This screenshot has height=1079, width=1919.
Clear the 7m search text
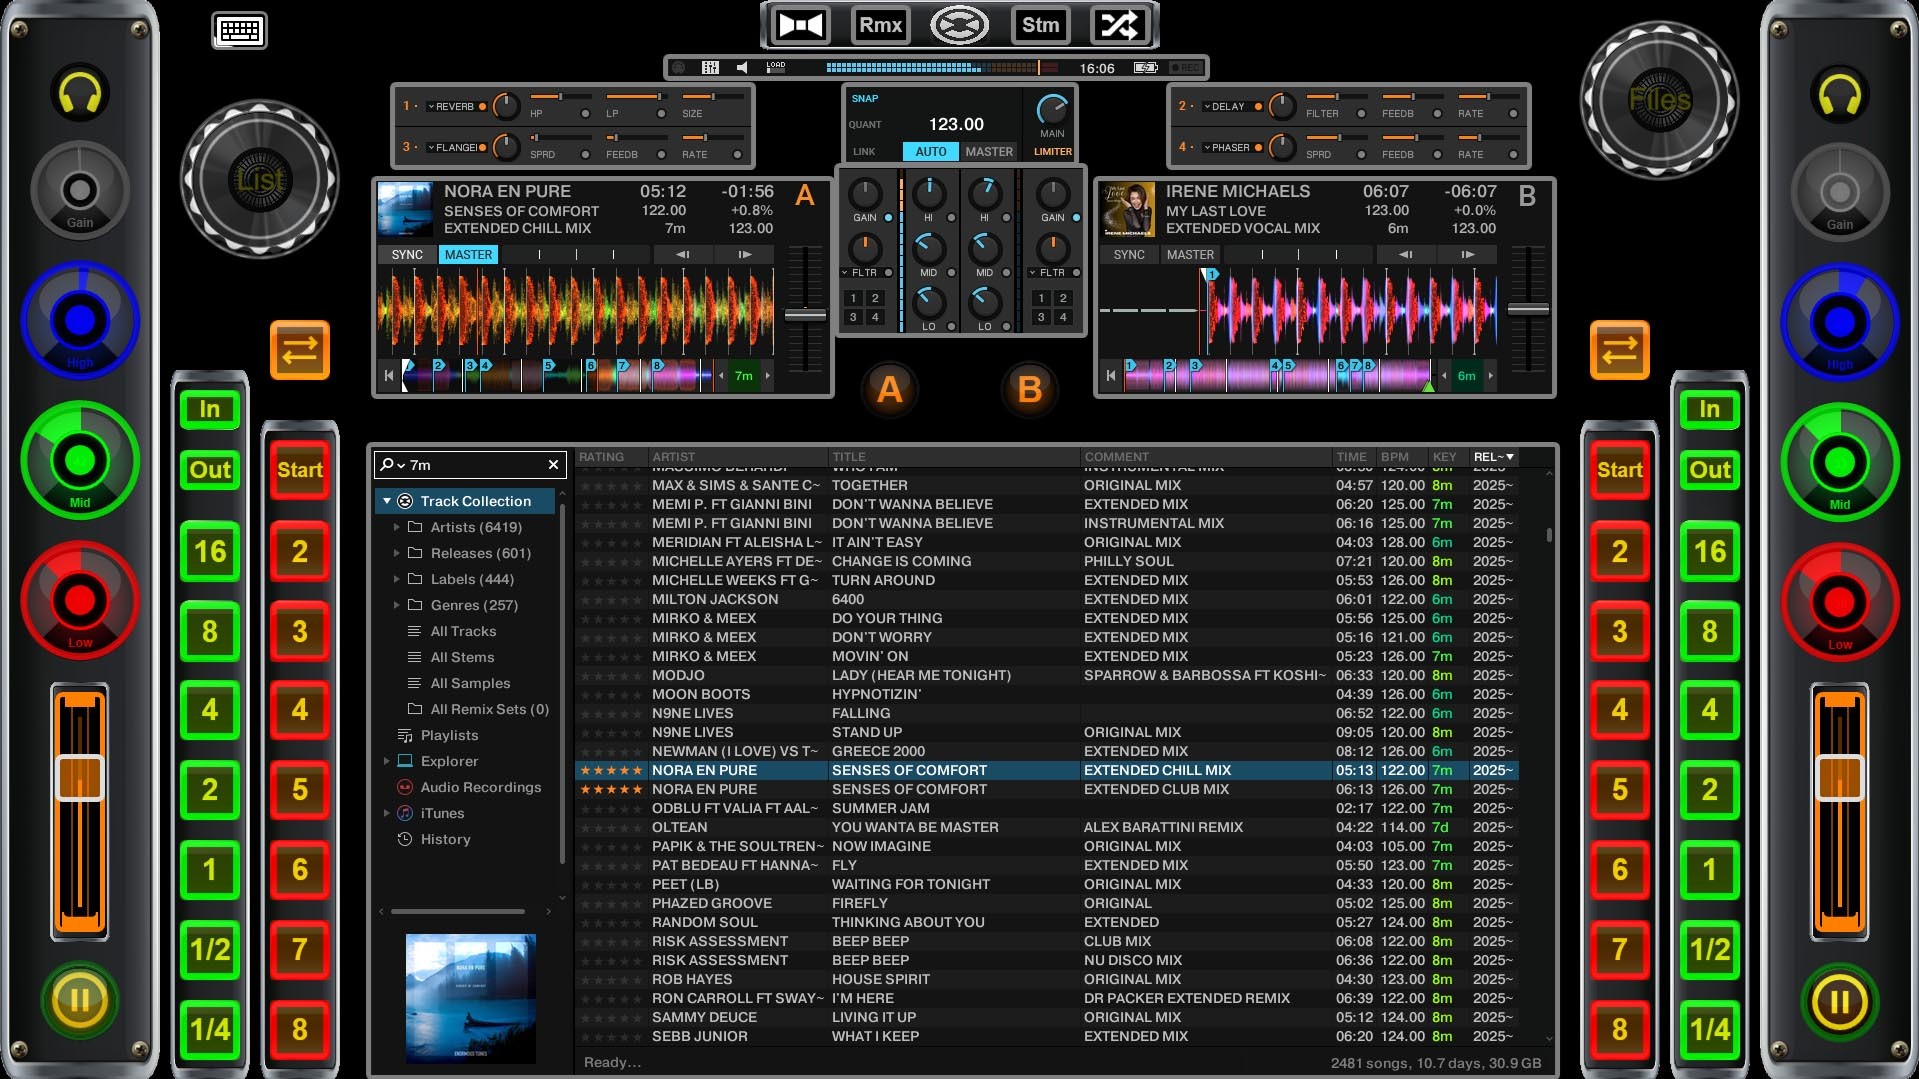[553, 465]
